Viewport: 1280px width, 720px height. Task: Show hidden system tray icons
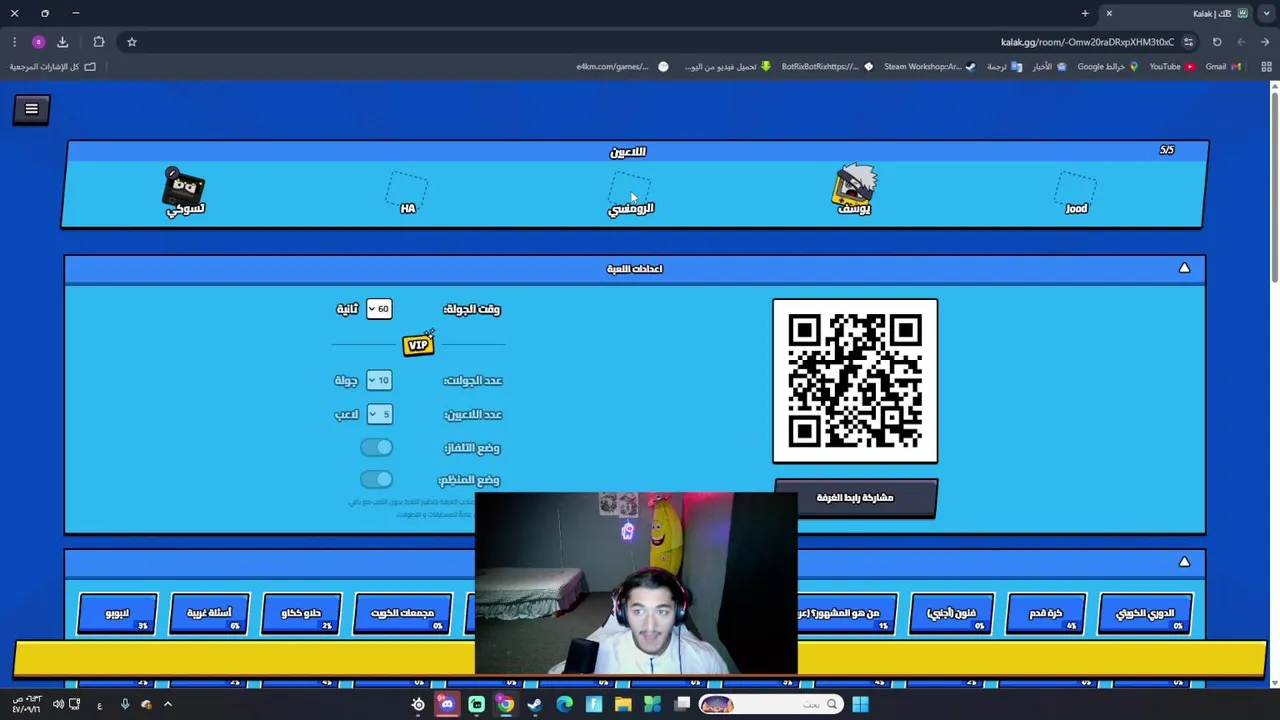(x=167, y=705)
